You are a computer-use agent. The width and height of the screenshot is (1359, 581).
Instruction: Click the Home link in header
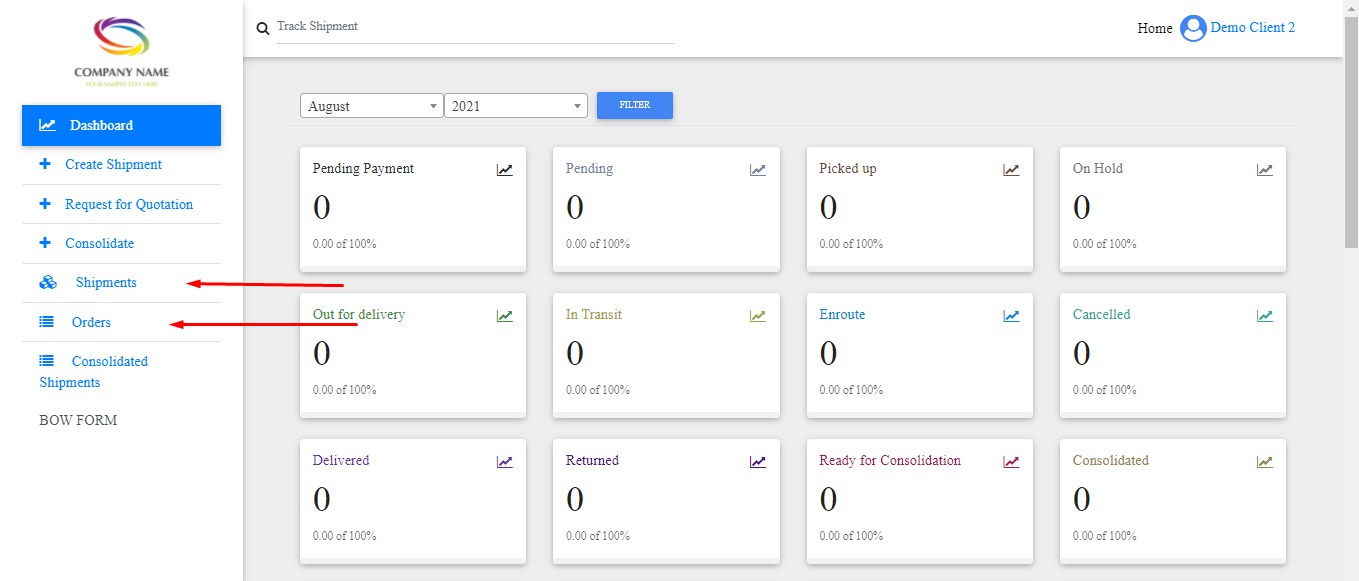tap(1154, 29)
